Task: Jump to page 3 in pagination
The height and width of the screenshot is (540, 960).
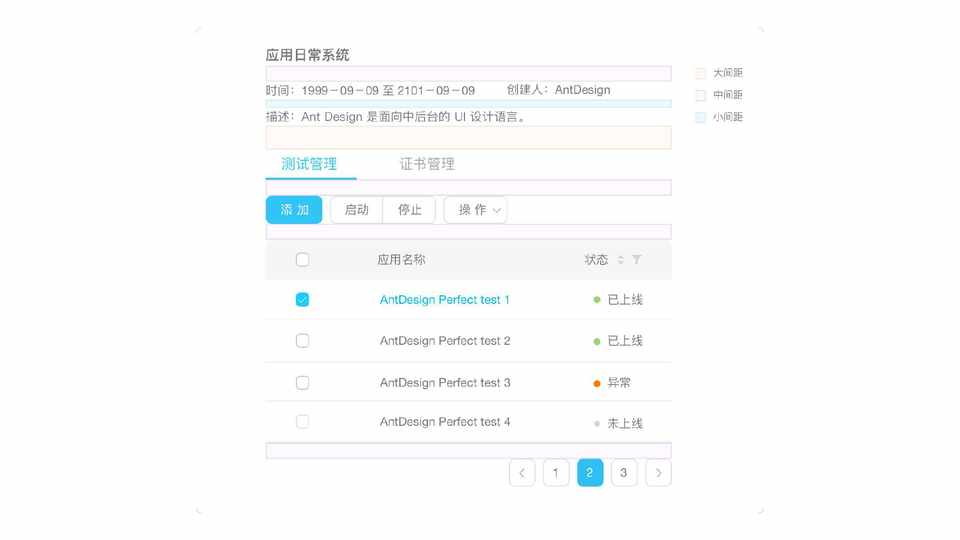Action: [x=624, y=473]
